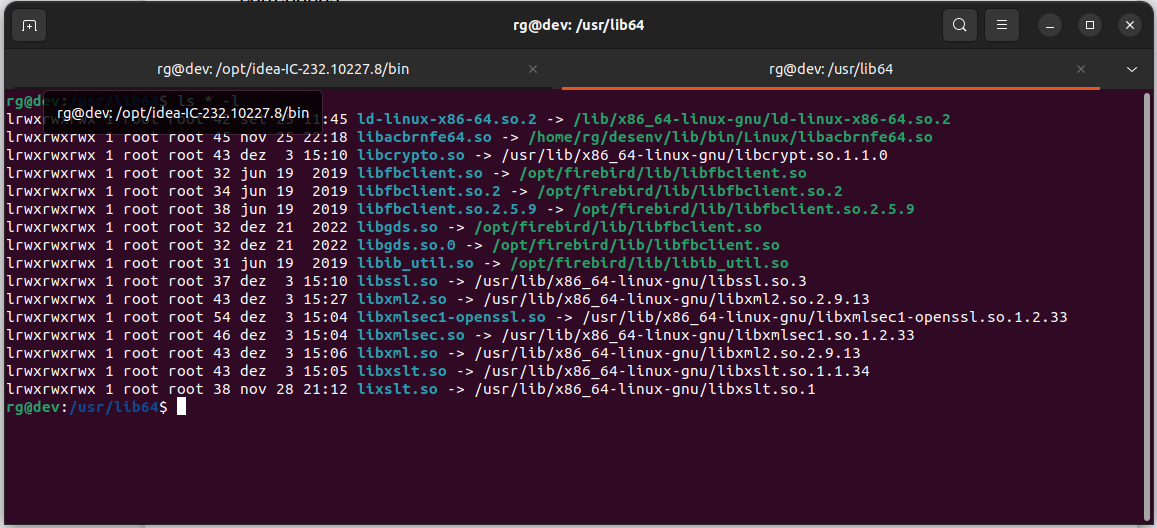
Task: Click the window title rg@dev: /usr/lib64
Action: [x=578, y=26]
